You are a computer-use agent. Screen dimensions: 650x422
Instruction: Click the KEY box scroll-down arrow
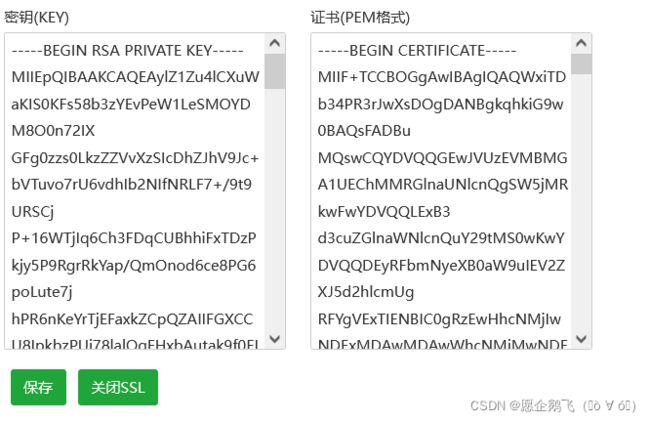[275, 339]
